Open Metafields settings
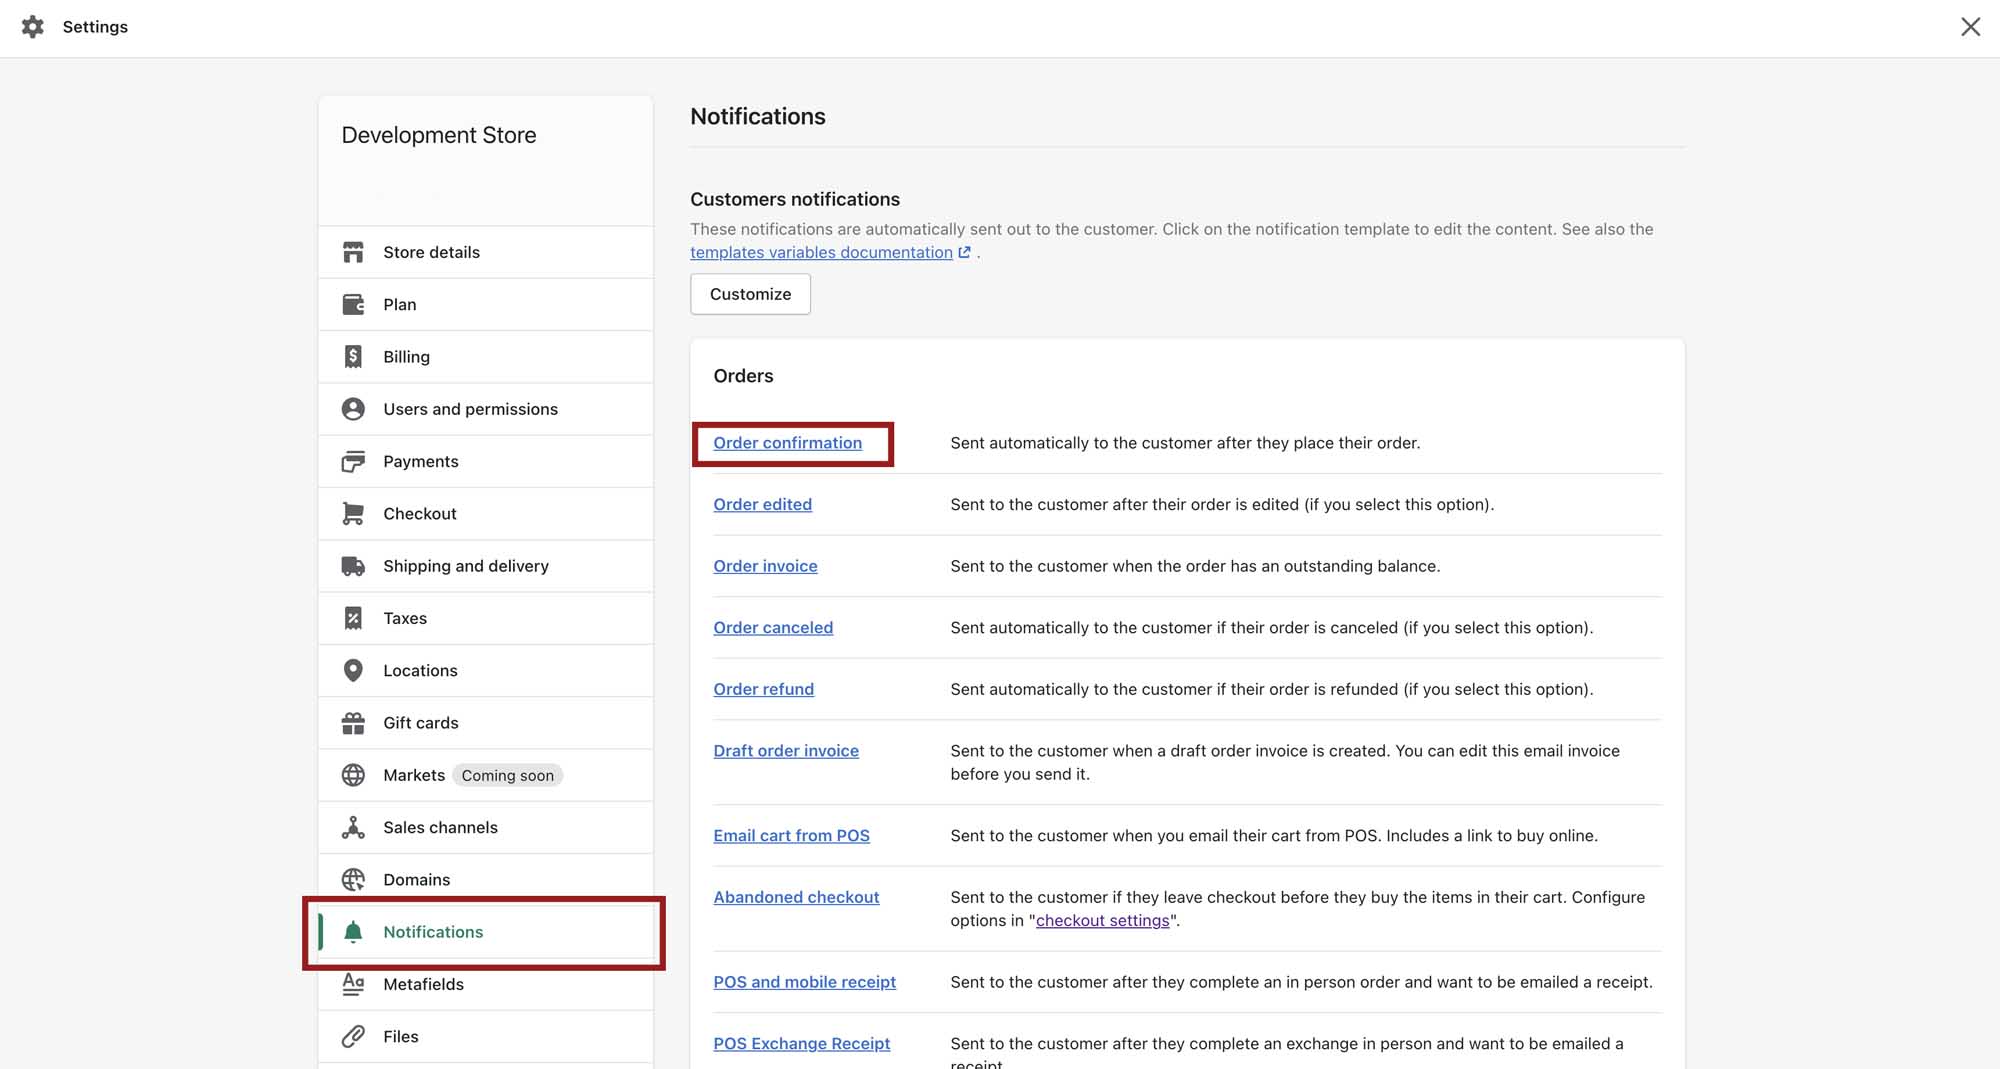The width and height of the screenshot is (2000, 1069). click(486, 984)
